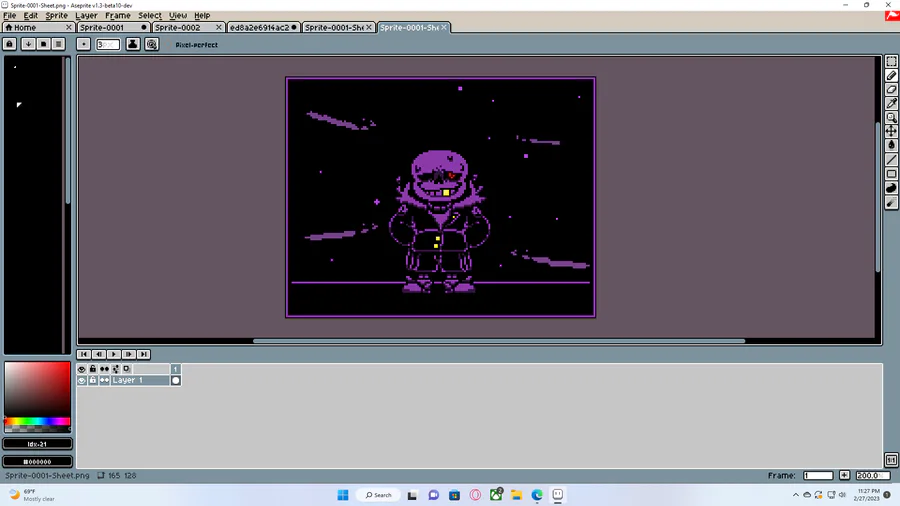This screenshot has height=506, width=900.
Task: Select the Rectangle shape tool
Action: click(891, 174)
